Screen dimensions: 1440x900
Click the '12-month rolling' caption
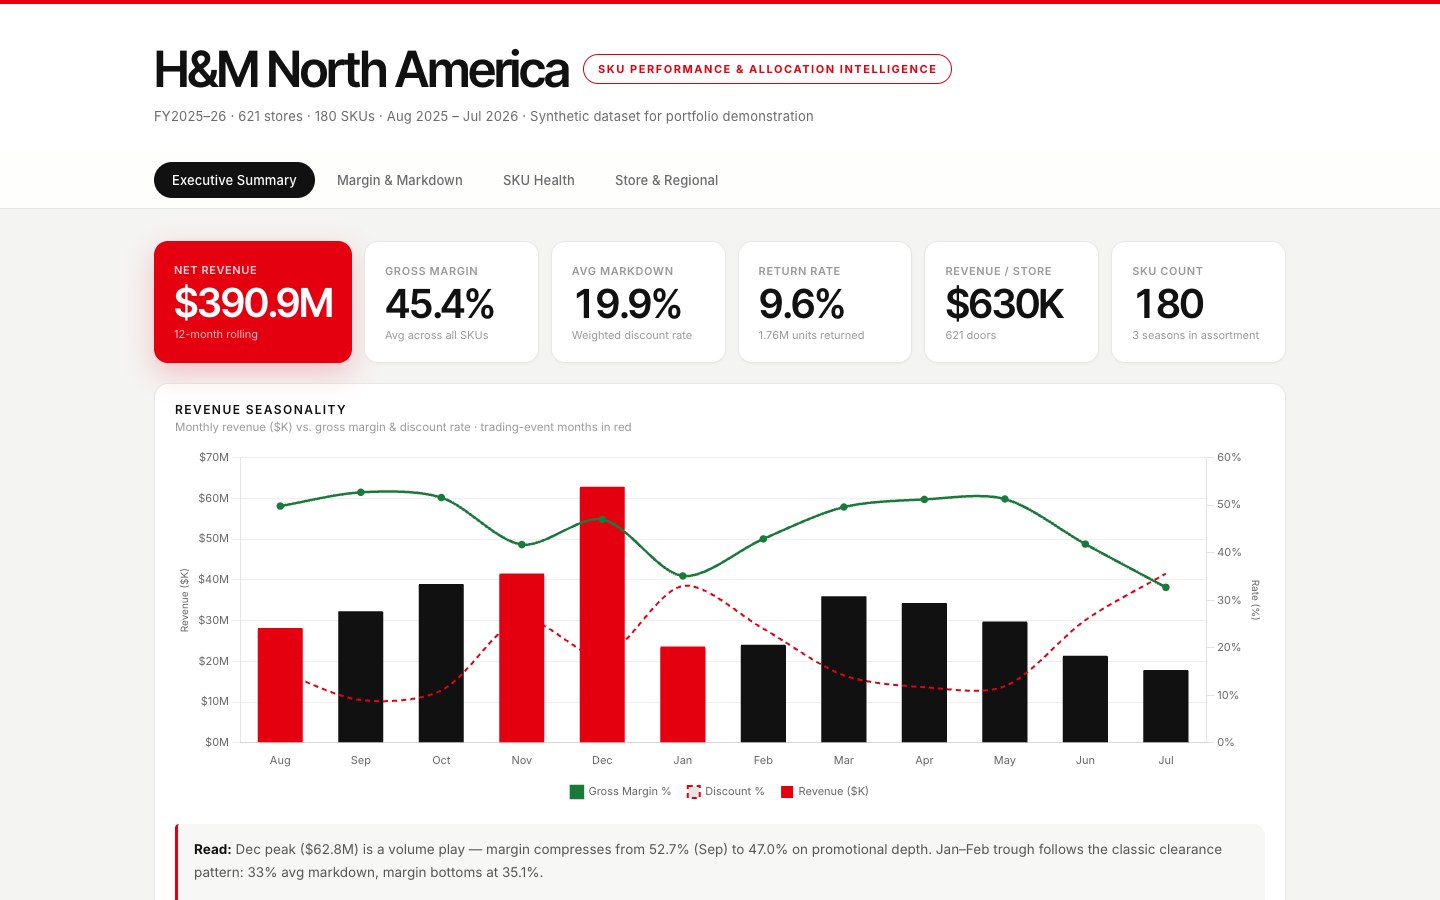pyautogui.click(x=216, y=334)
